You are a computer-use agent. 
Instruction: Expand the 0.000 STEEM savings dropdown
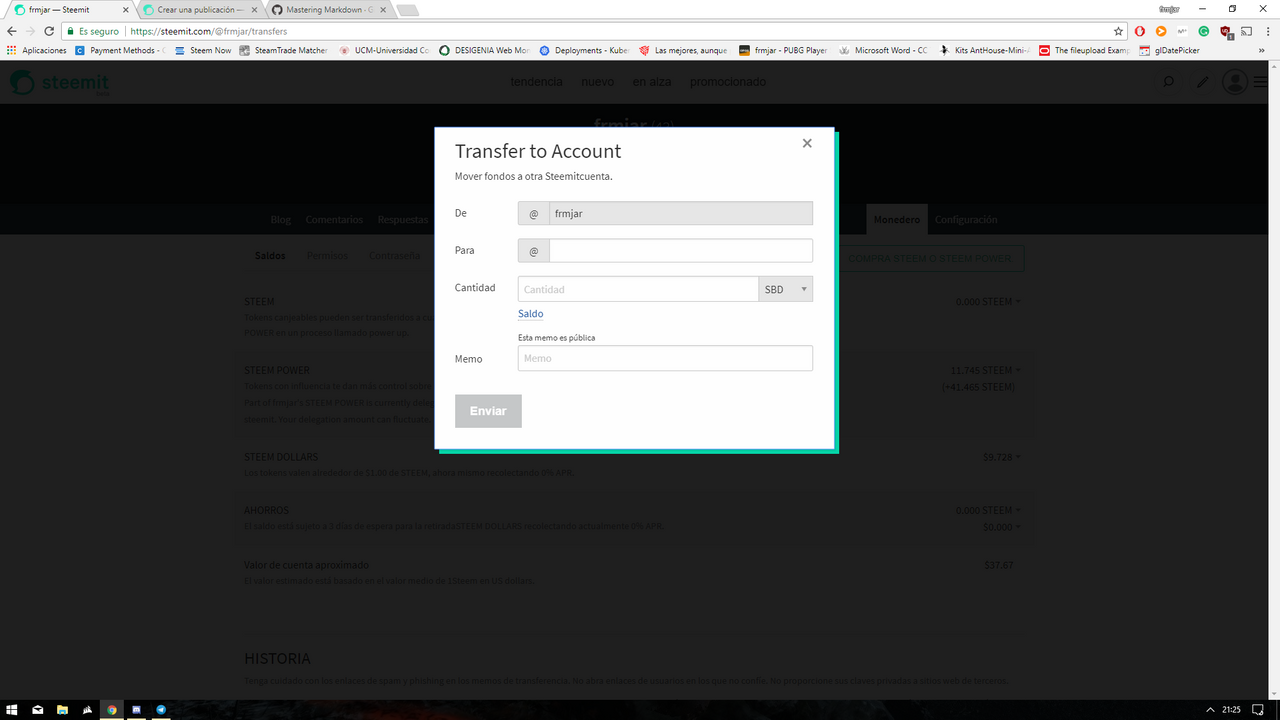tap(988, 510)
